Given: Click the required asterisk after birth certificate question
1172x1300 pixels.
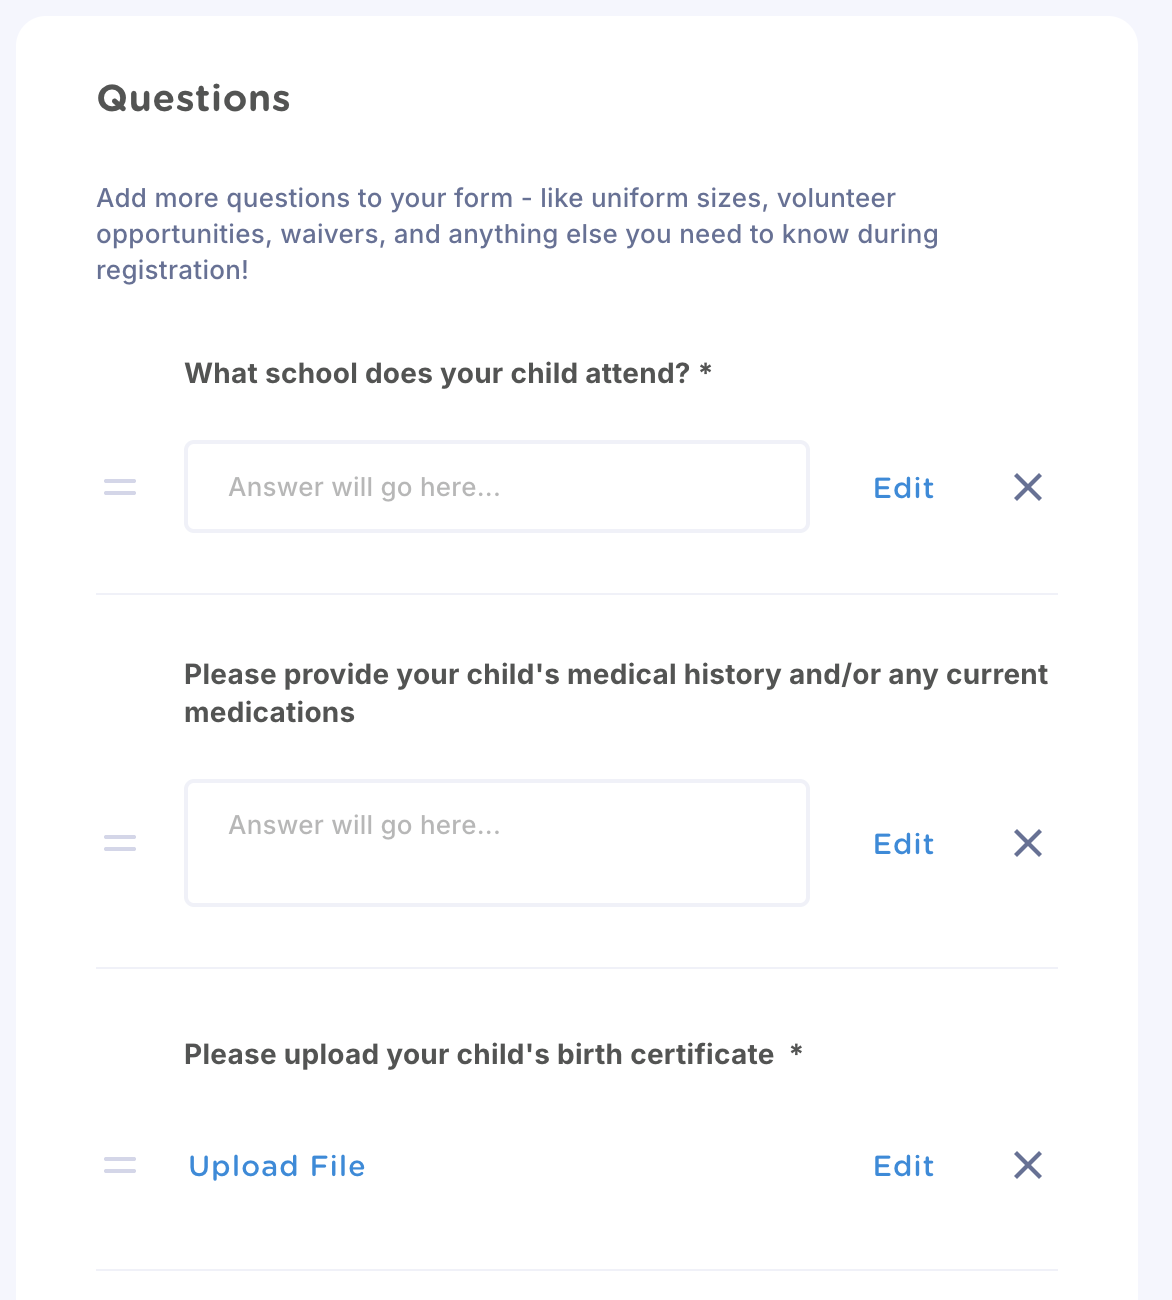Looking at the screenshot, I should click(796, 1052).
